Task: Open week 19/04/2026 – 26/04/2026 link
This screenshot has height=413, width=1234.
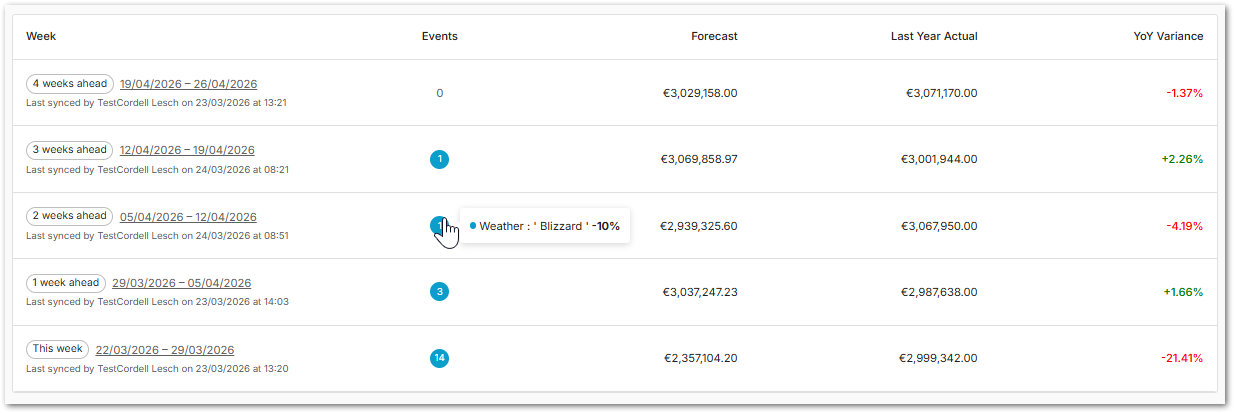Action: [188, 84]
